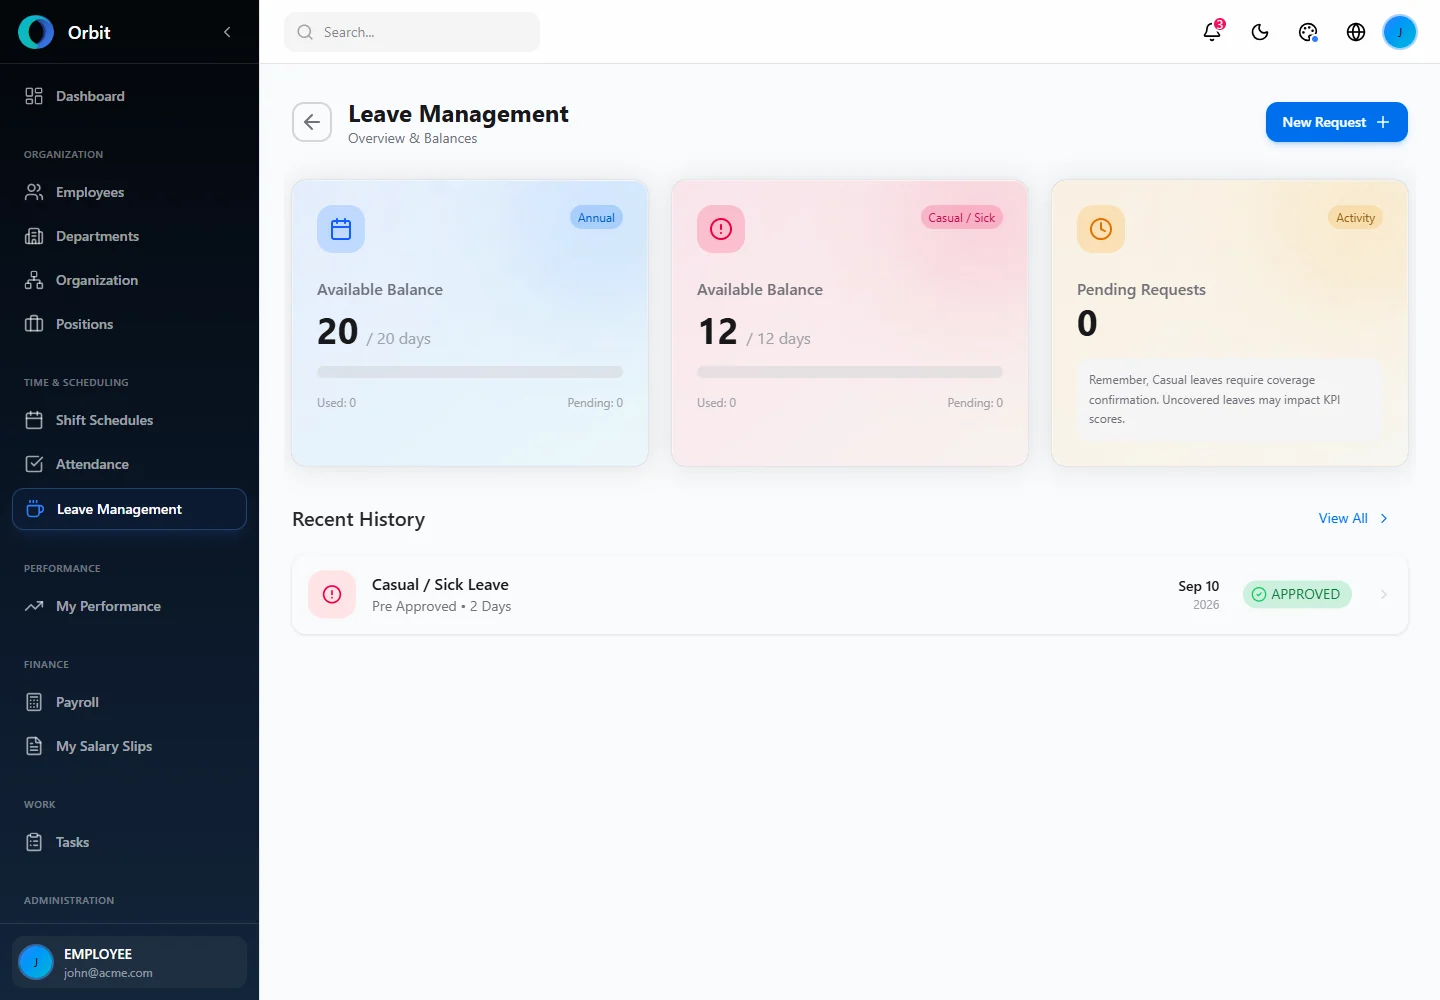This screenshot has height=1000, width=1440.
Task: Click the Pending Requests clock icon
Action: (x=1101, y=229)
